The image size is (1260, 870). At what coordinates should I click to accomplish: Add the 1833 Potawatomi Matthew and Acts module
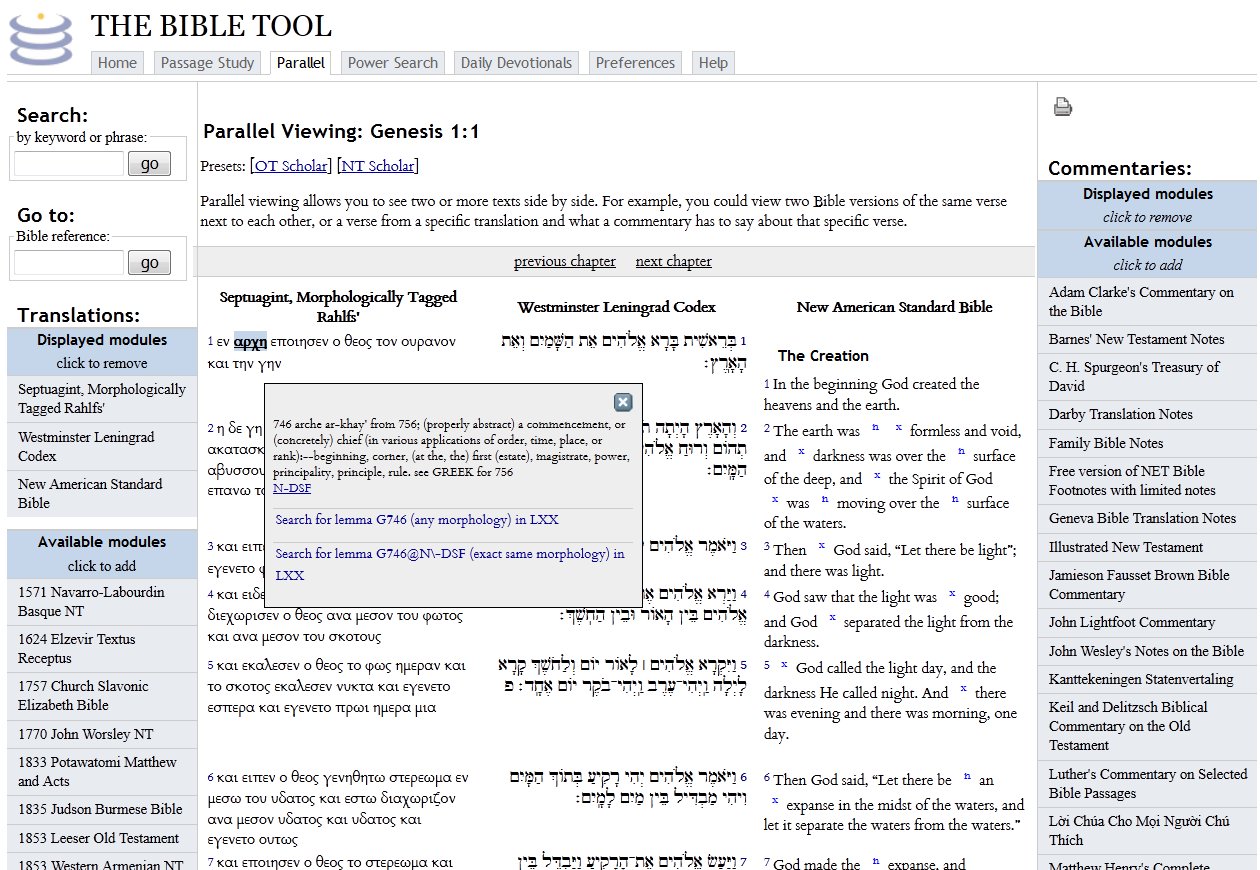tap(102, 772)
